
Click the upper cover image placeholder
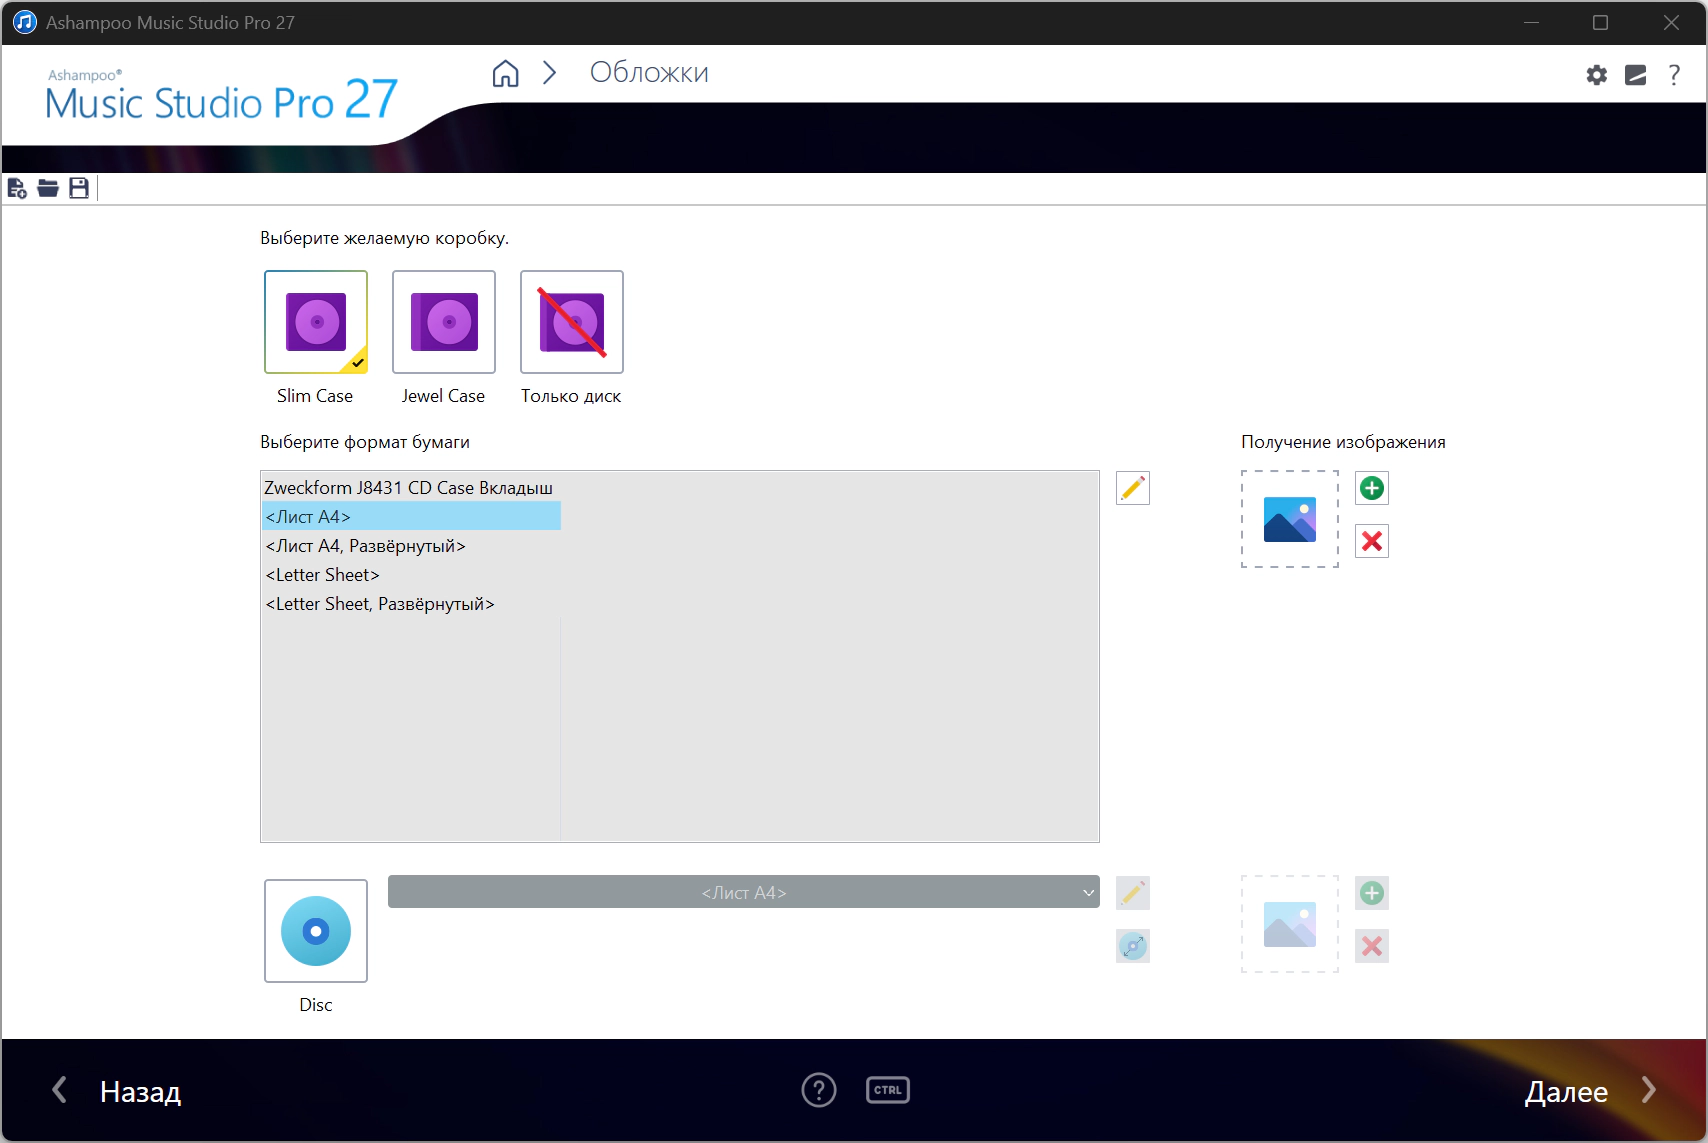coord(1290,519)
